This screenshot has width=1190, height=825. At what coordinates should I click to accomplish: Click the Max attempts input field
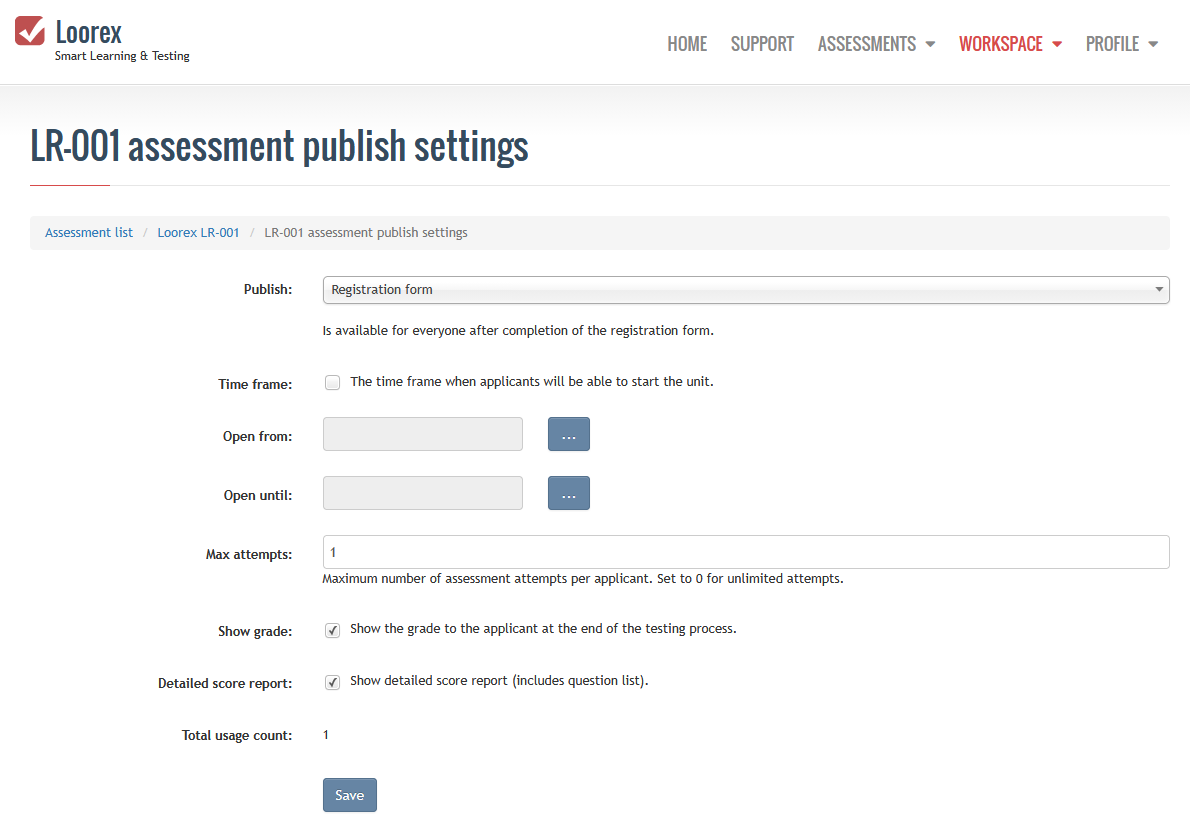[x=746, y=552]
